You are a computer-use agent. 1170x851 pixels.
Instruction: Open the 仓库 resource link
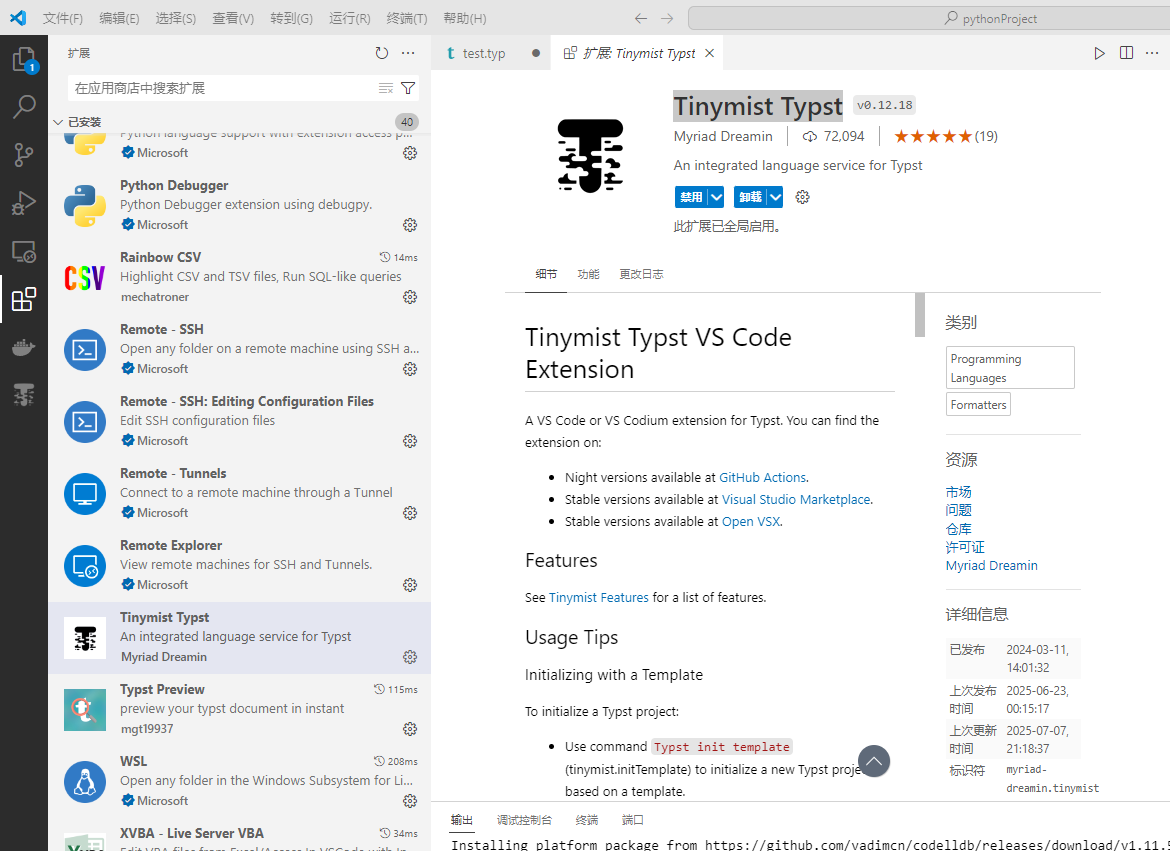(x=958, y=529)
